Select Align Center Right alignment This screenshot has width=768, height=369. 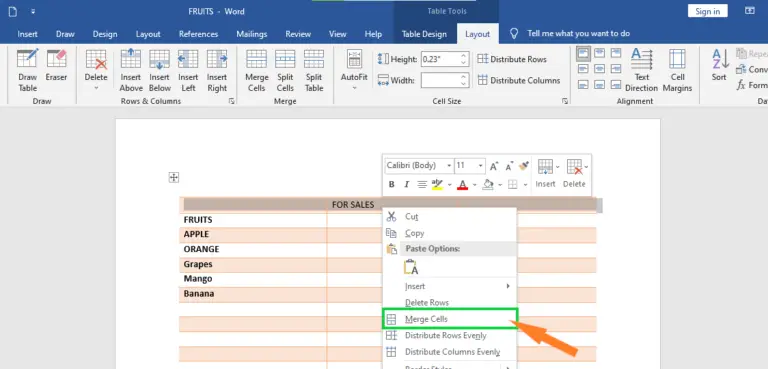click(x=616, y=69)
